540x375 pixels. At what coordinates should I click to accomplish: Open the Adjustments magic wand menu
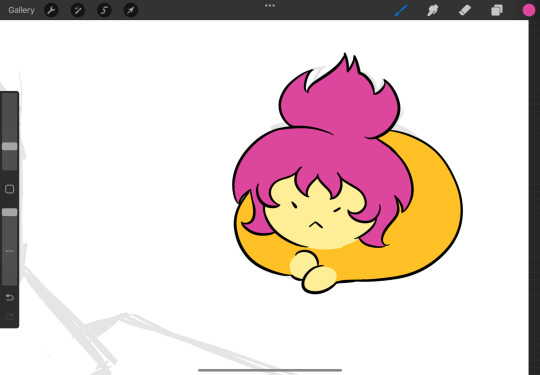click(x=78, y=10)
